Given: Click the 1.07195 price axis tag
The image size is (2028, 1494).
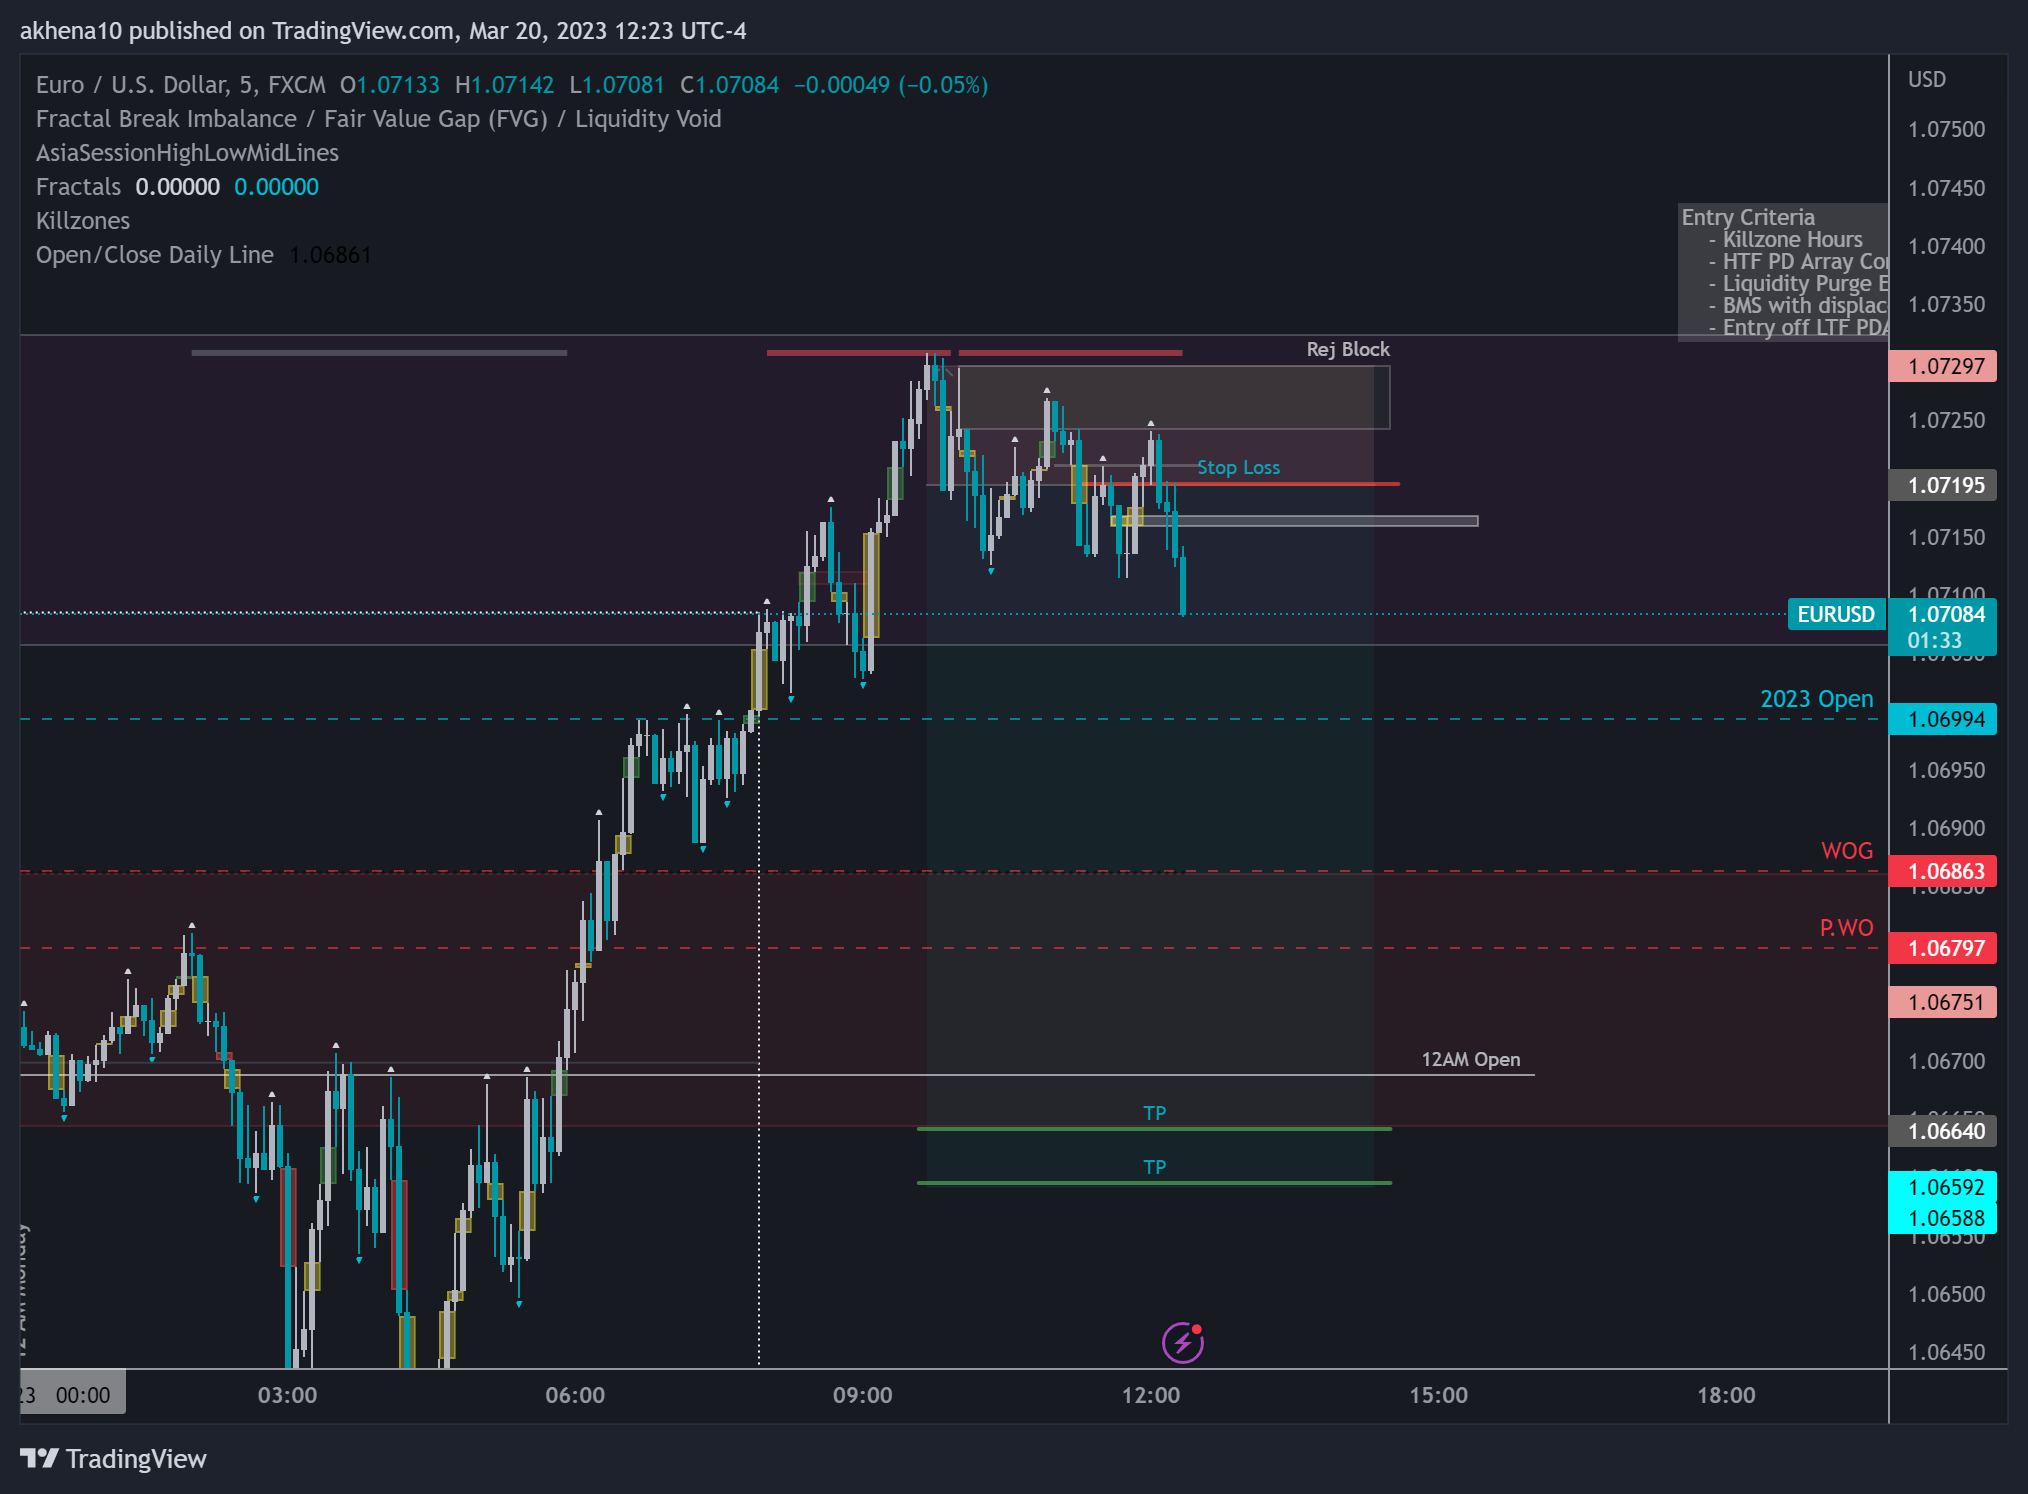Looking at the screenshot, I should (x=1943, y=485).
